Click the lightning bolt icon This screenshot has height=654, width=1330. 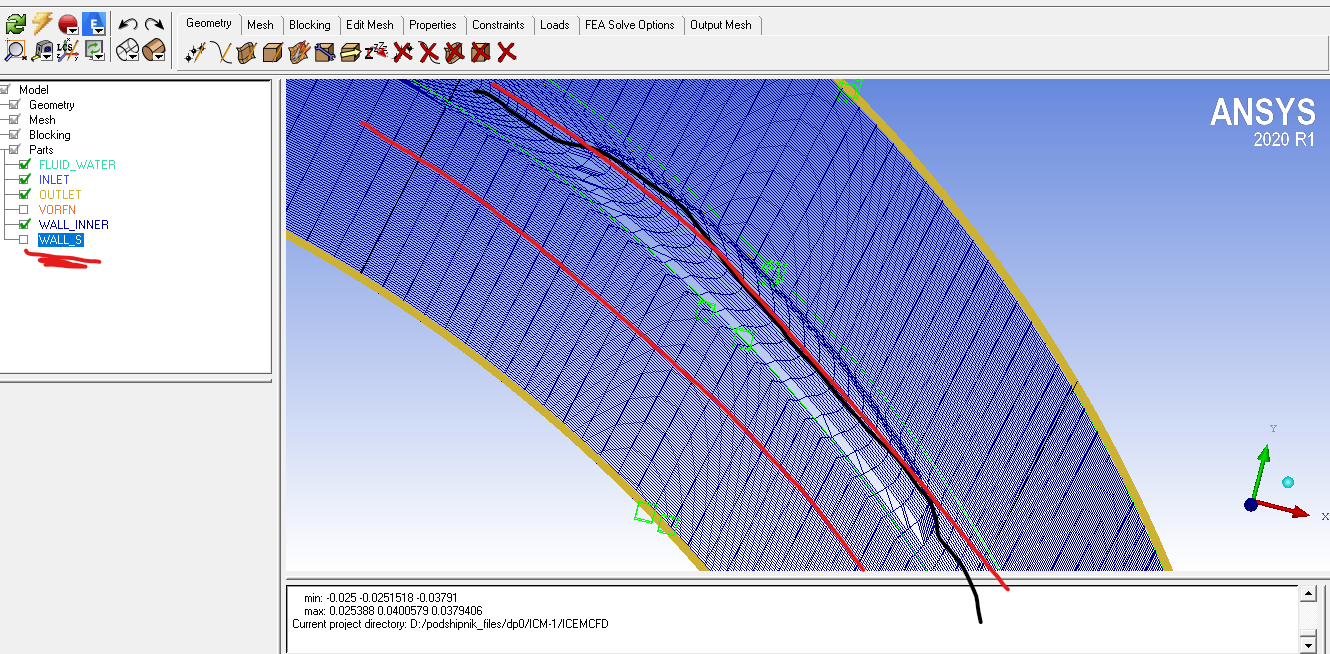click(x=42, y=23)
